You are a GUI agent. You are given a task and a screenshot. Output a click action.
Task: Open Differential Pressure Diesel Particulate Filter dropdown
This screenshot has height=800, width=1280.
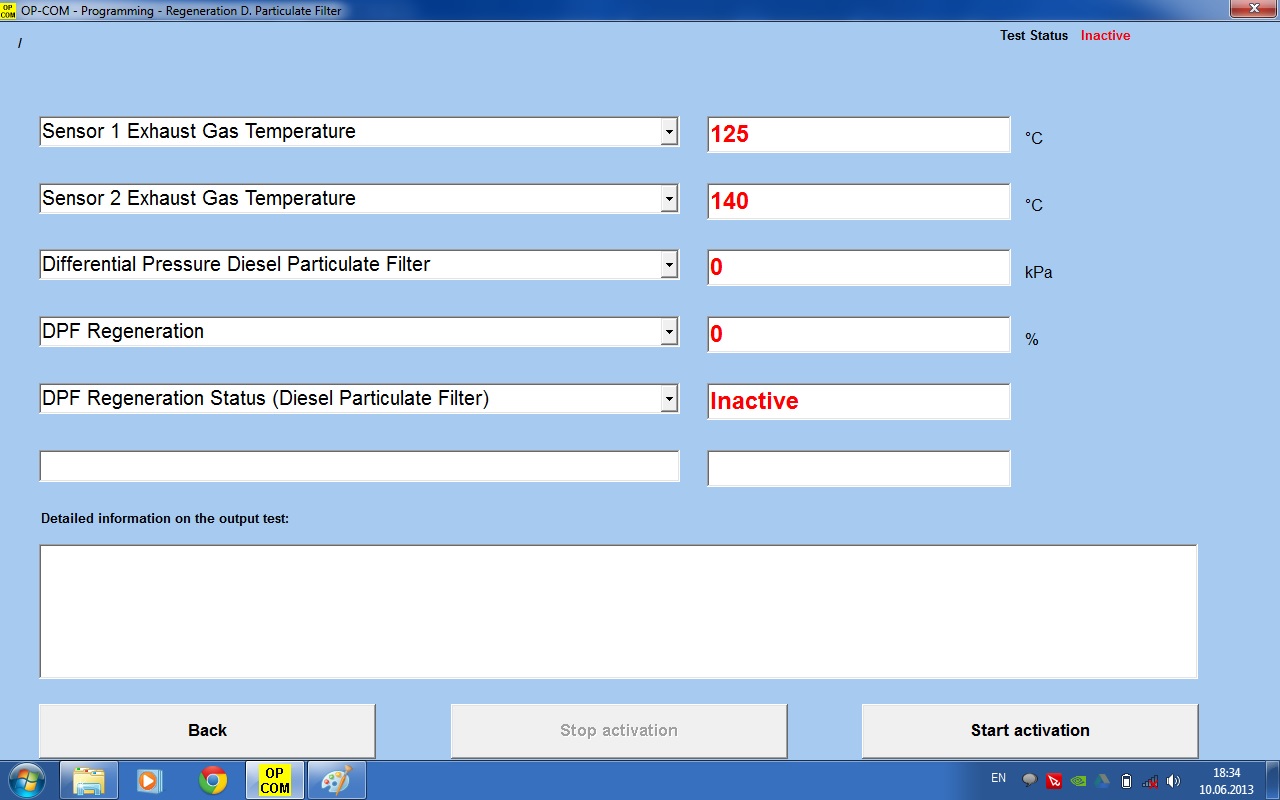pyautogui.click(x=669, y=265)
